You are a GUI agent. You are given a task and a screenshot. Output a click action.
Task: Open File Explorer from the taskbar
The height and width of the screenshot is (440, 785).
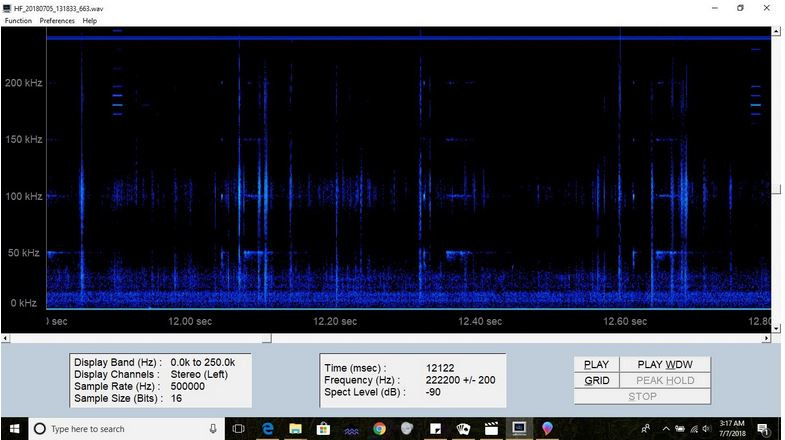[295, 429]
